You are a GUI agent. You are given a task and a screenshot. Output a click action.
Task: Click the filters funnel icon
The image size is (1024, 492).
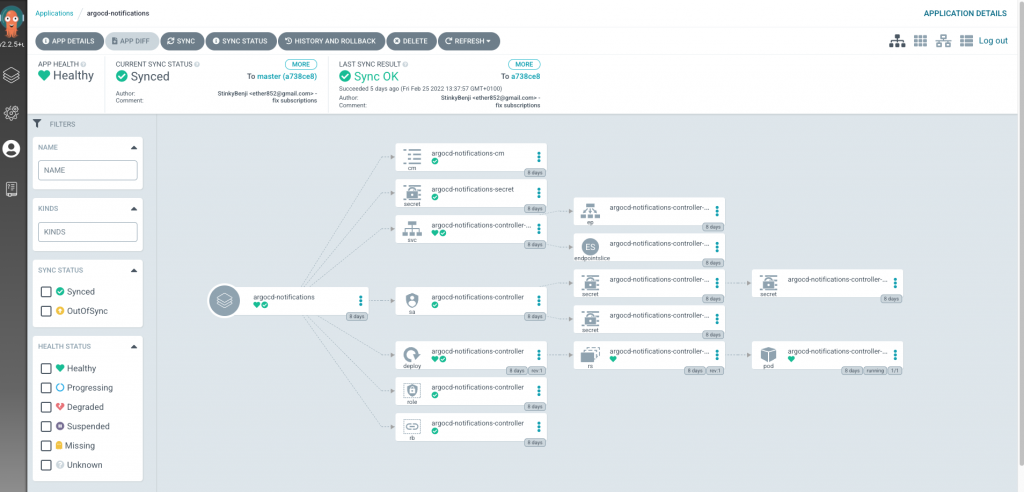coord(37,123)
